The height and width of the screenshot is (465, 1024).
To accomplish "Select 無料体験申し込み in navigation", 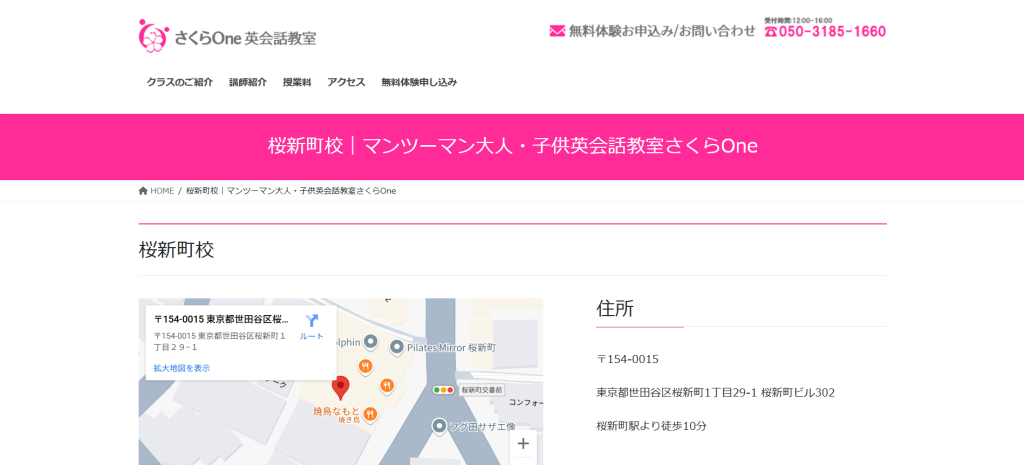I will (x=418, y=82).
